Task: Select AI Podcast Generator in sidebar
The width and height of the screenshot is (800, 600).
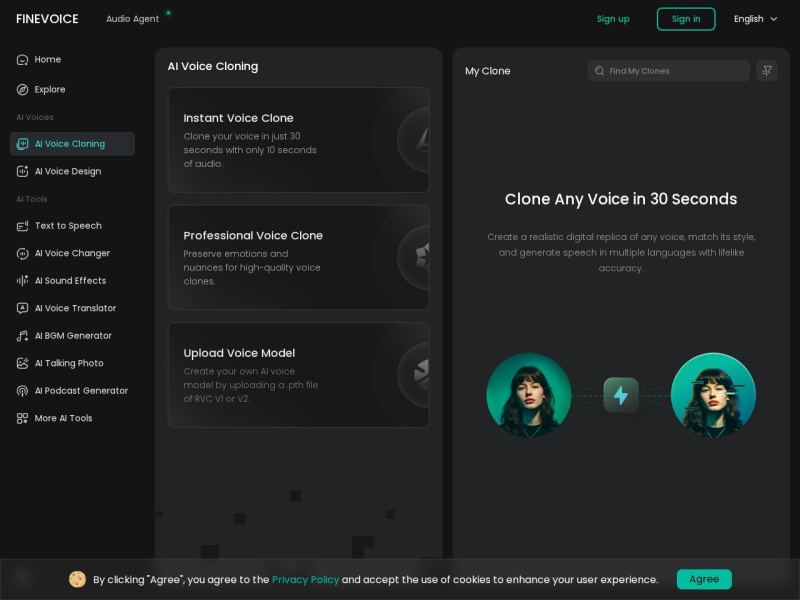Action: [72, 391]
